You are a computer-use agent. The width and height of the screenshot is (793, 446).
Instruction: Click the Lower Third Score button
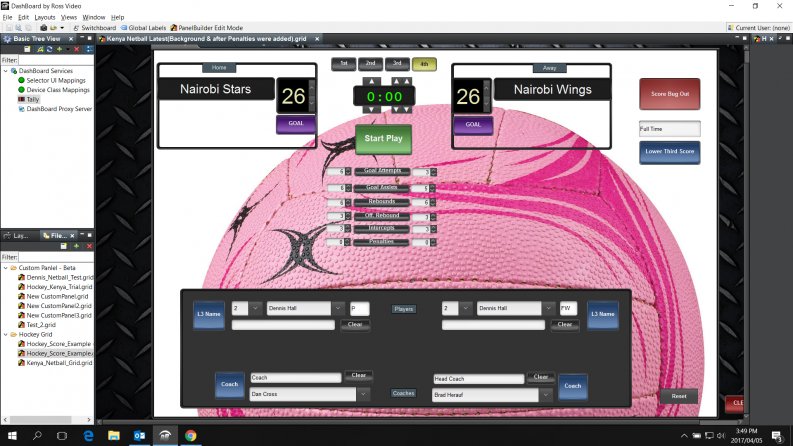670,152
